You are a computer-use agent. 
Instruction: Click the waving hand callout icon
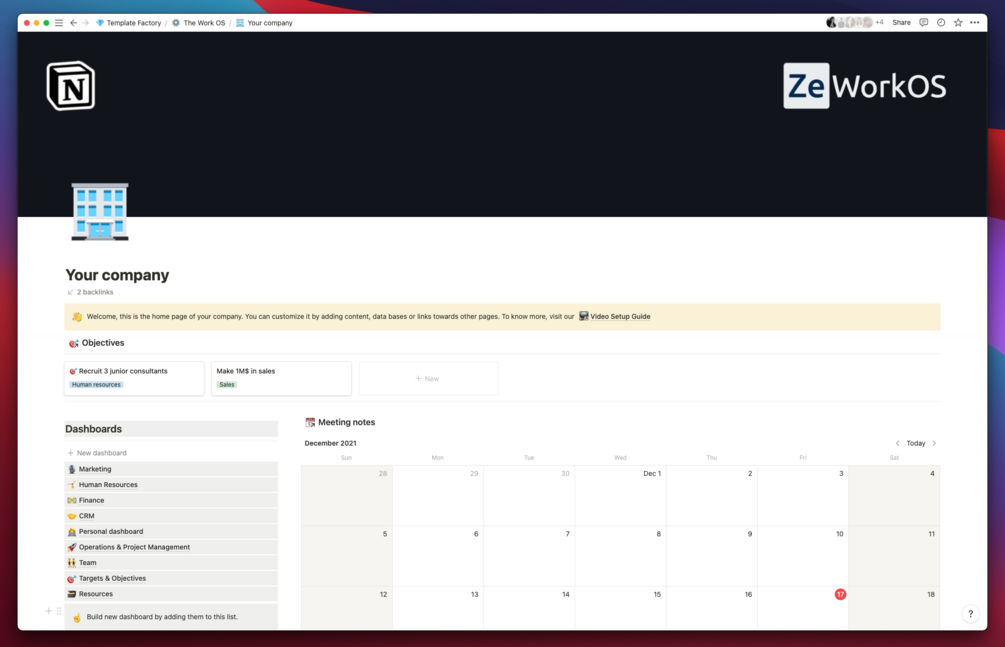tap(77, 317)
